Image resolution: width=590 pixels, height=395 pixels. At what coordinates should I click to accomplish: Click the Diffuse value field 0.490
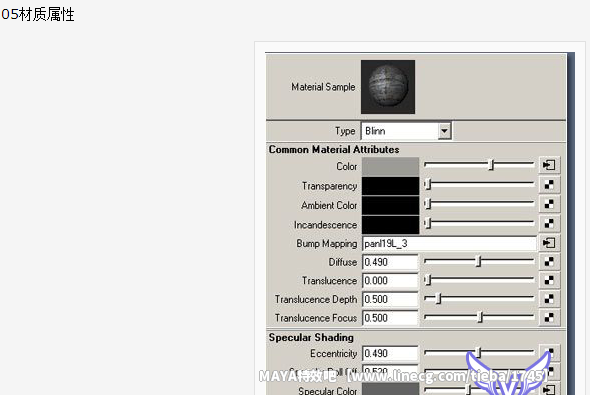point(390,262)
